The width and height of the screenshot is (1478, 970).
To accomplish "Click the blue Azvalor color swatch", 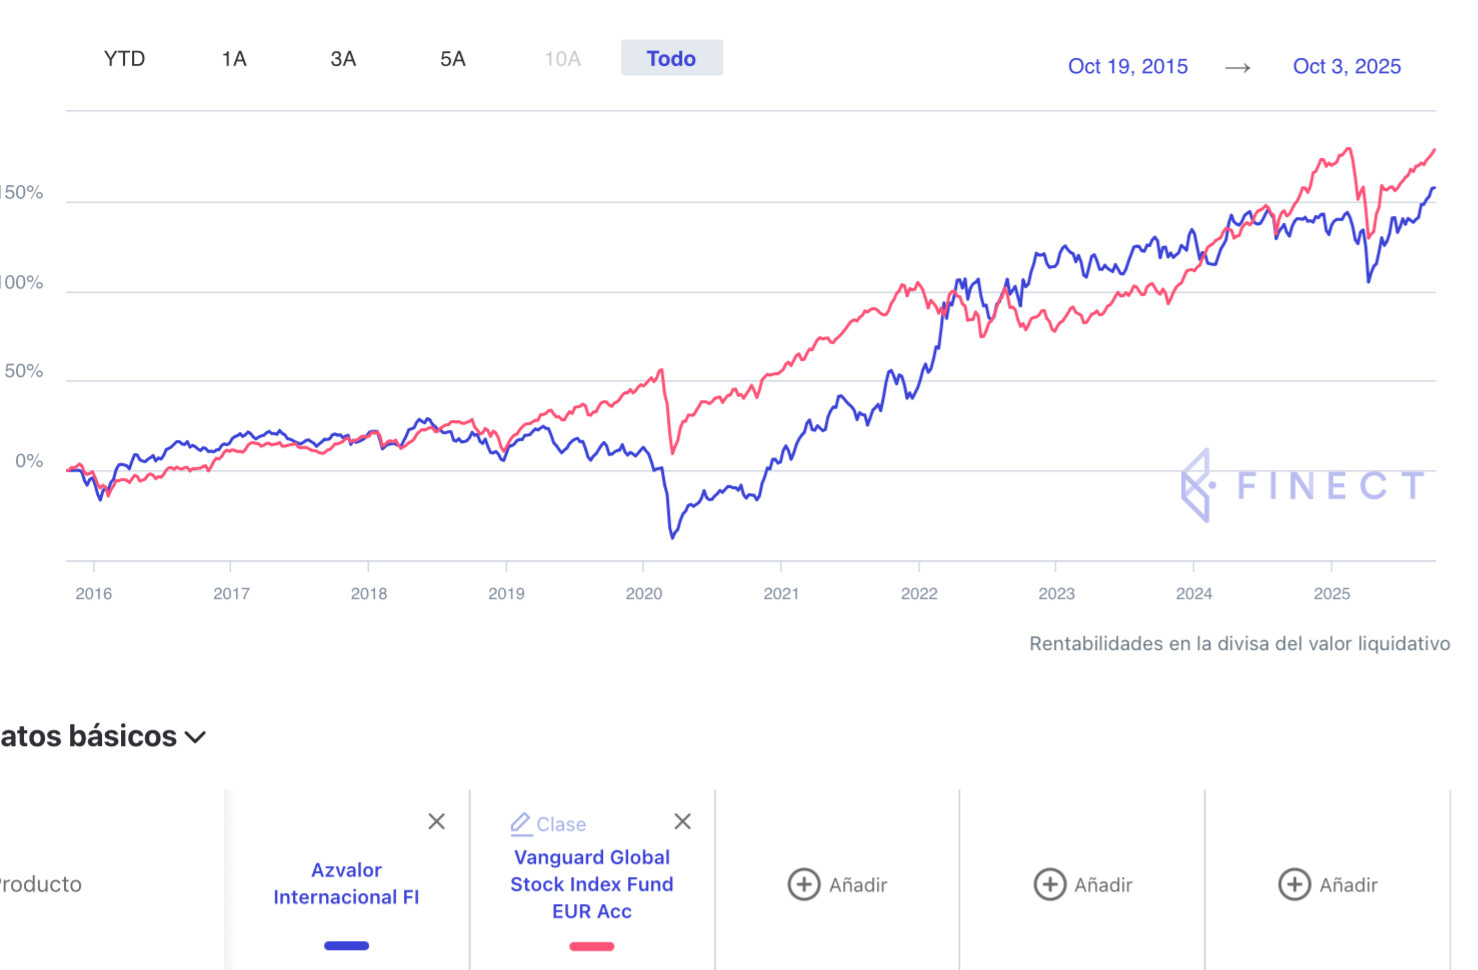I will tap(346, 946).
